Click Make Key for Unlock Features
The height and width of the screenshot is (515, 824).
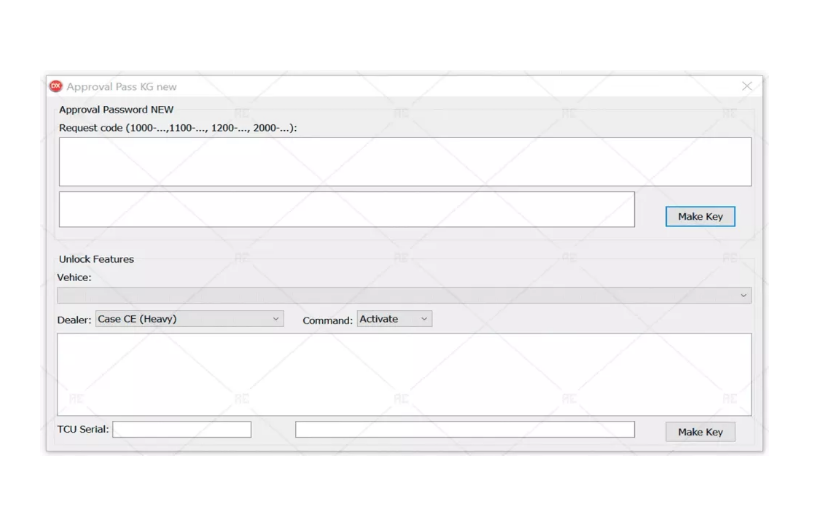click(700, 432)
